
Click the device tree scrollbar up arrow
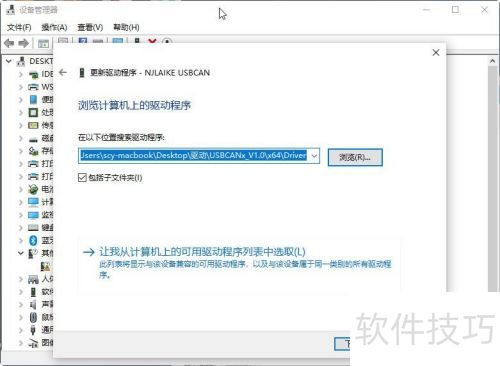coord(492,61)
